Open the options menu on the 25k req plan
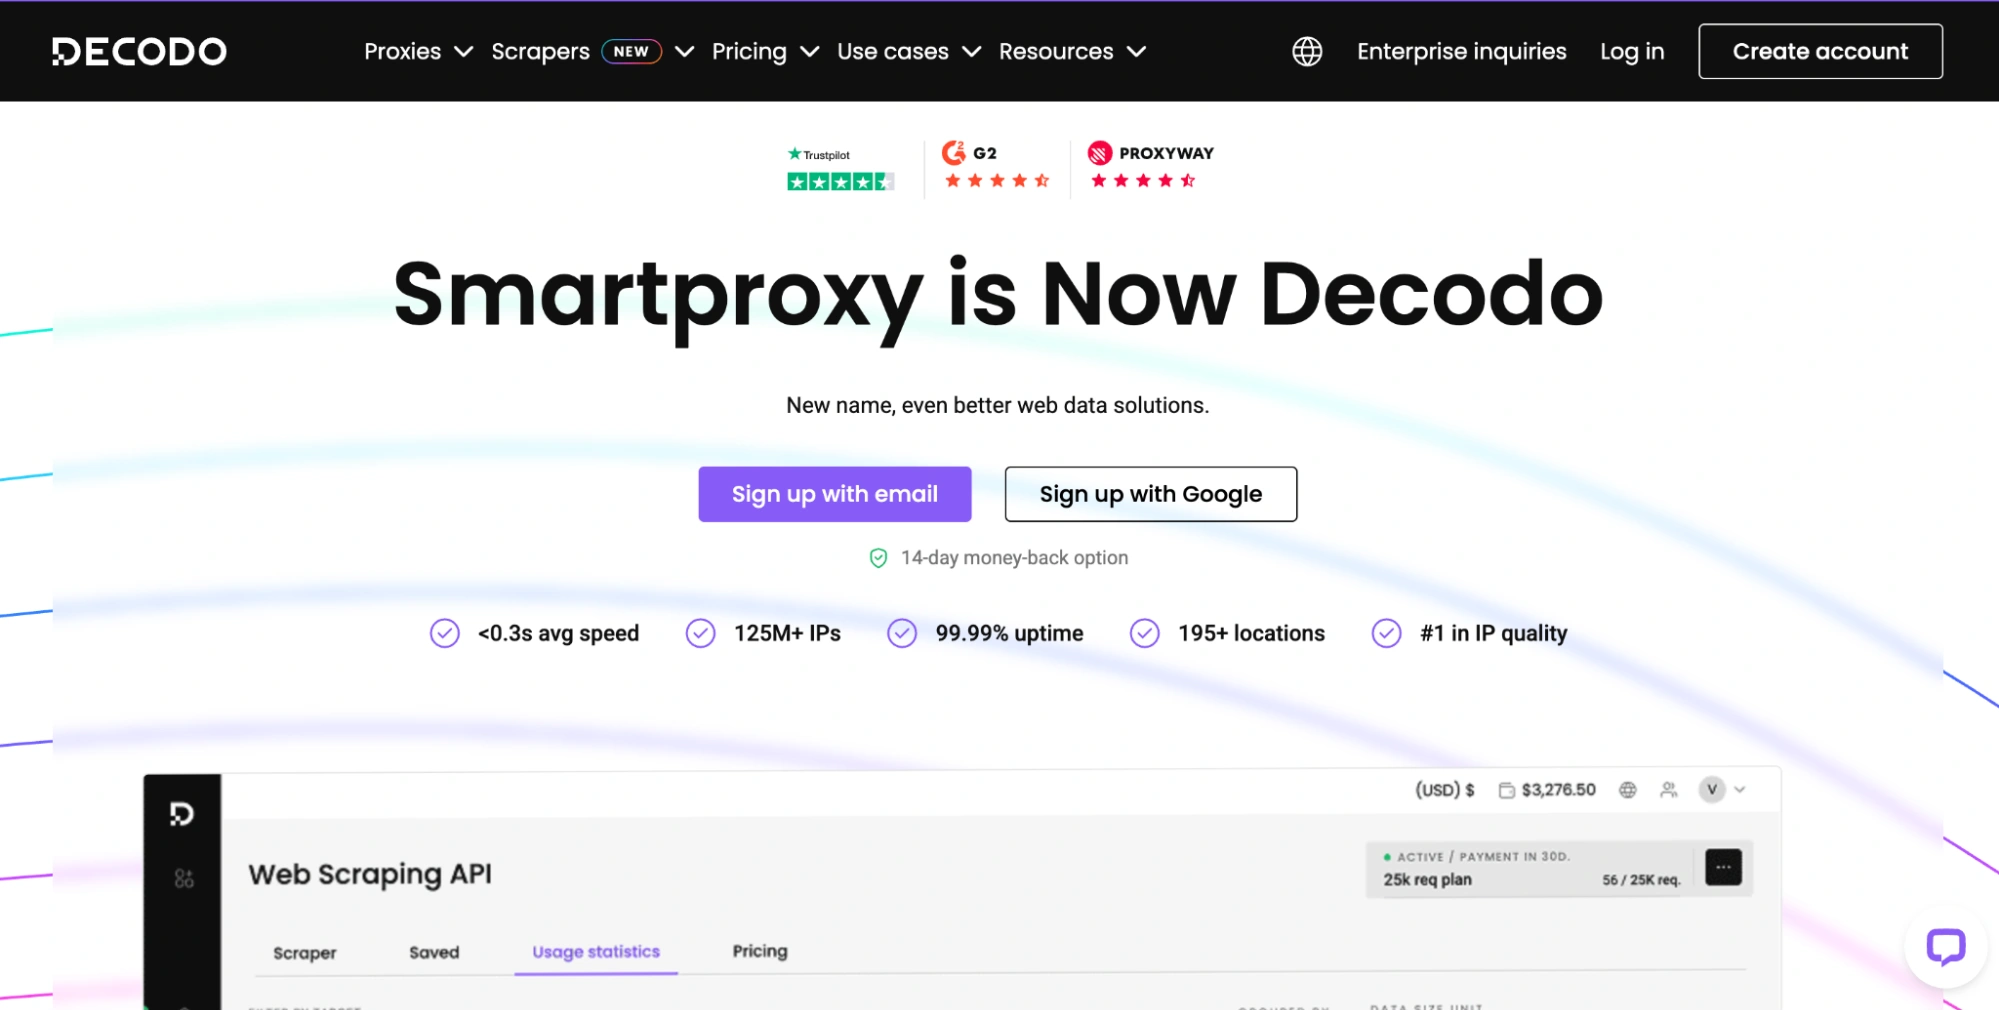 pos(1725,867)
